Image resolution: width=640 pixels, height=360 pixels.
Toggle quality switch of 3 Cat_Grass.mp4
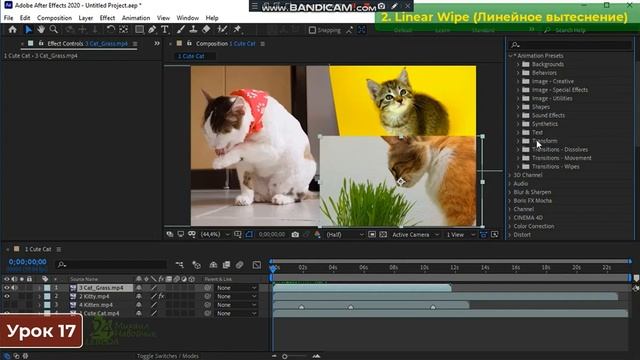154,288
